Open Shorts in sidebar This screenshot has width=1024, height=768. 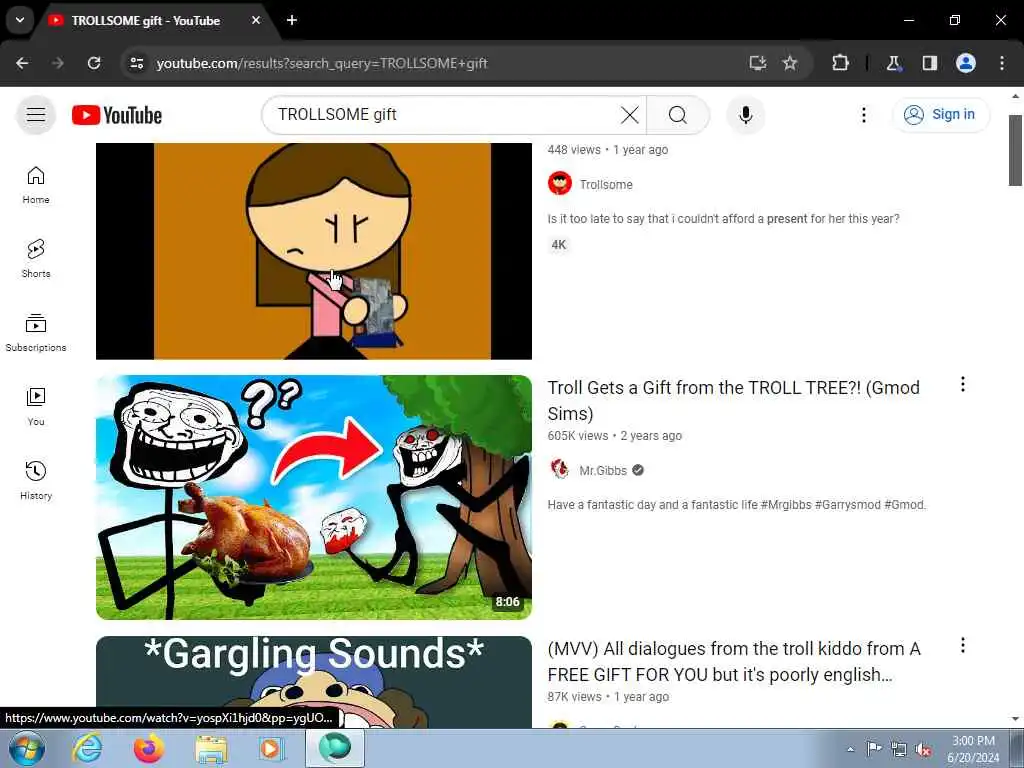[x=36, y=259]
